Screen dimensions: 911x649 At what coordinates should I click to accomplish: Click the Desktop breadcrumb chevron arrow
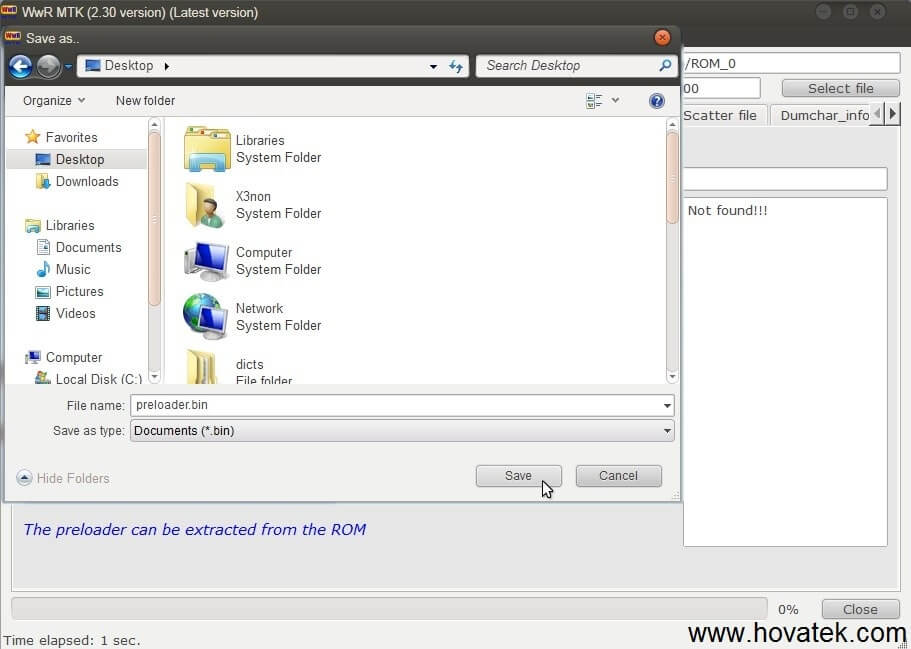point(167,66)
